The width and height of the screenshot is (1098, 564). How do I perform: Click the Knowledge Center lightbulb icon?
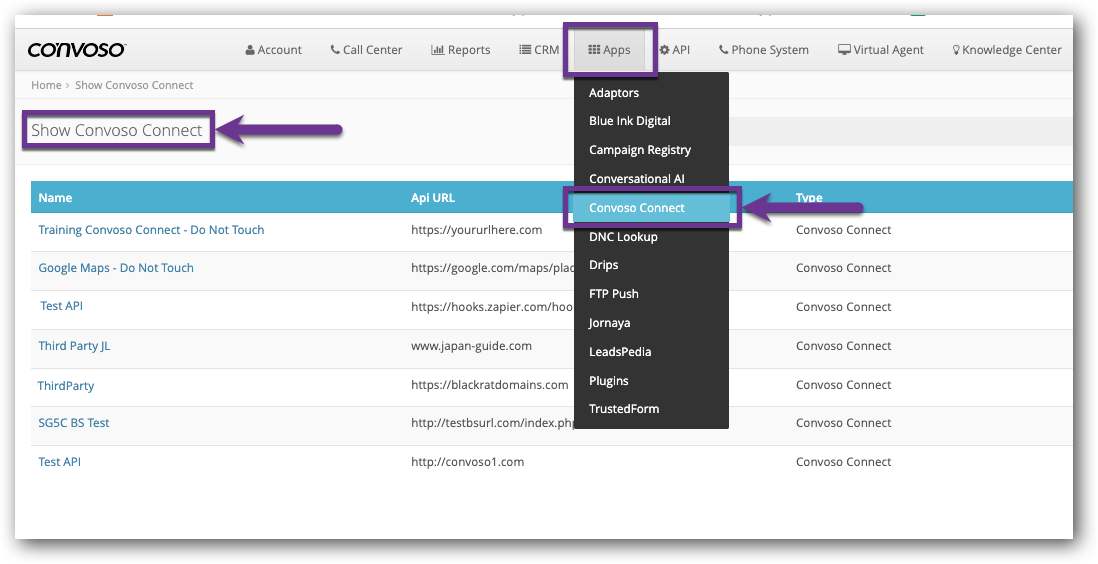tap(956, 50)
